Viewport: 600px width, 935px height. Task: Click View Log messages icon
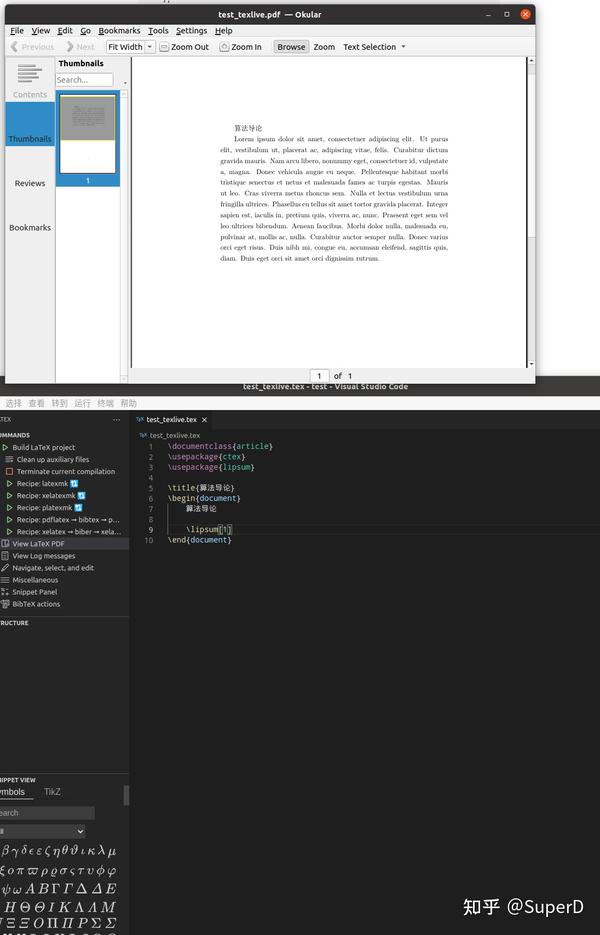(5, 555)
